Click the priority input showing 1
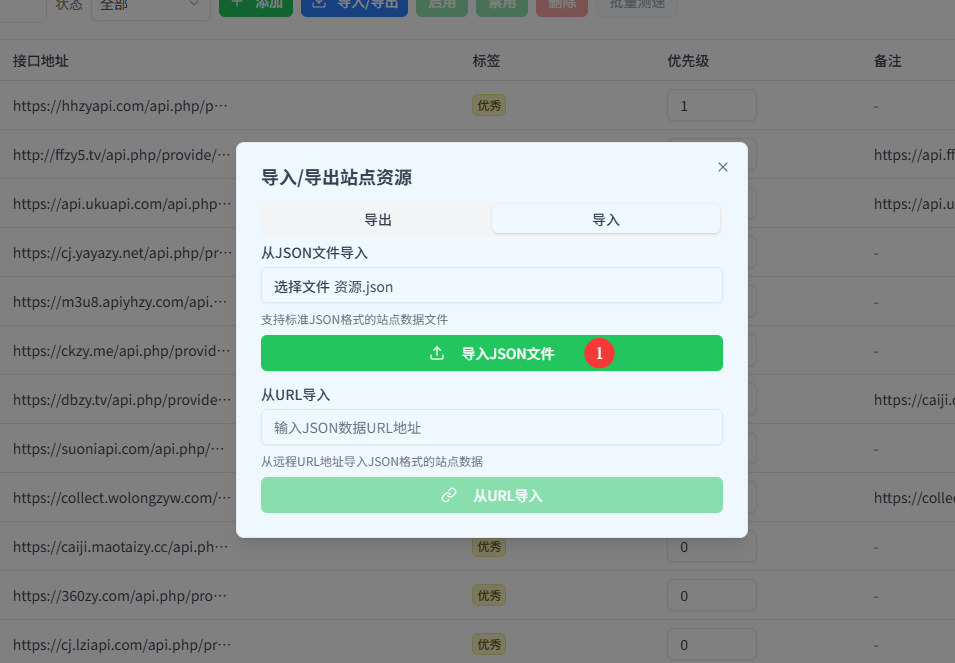The height and width of the screenshot is (663, 955). coord(711,105)
